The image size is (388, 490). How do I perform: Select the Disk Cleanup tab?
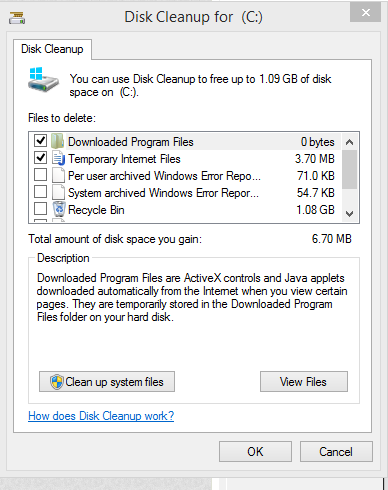[x=52, y=49]
